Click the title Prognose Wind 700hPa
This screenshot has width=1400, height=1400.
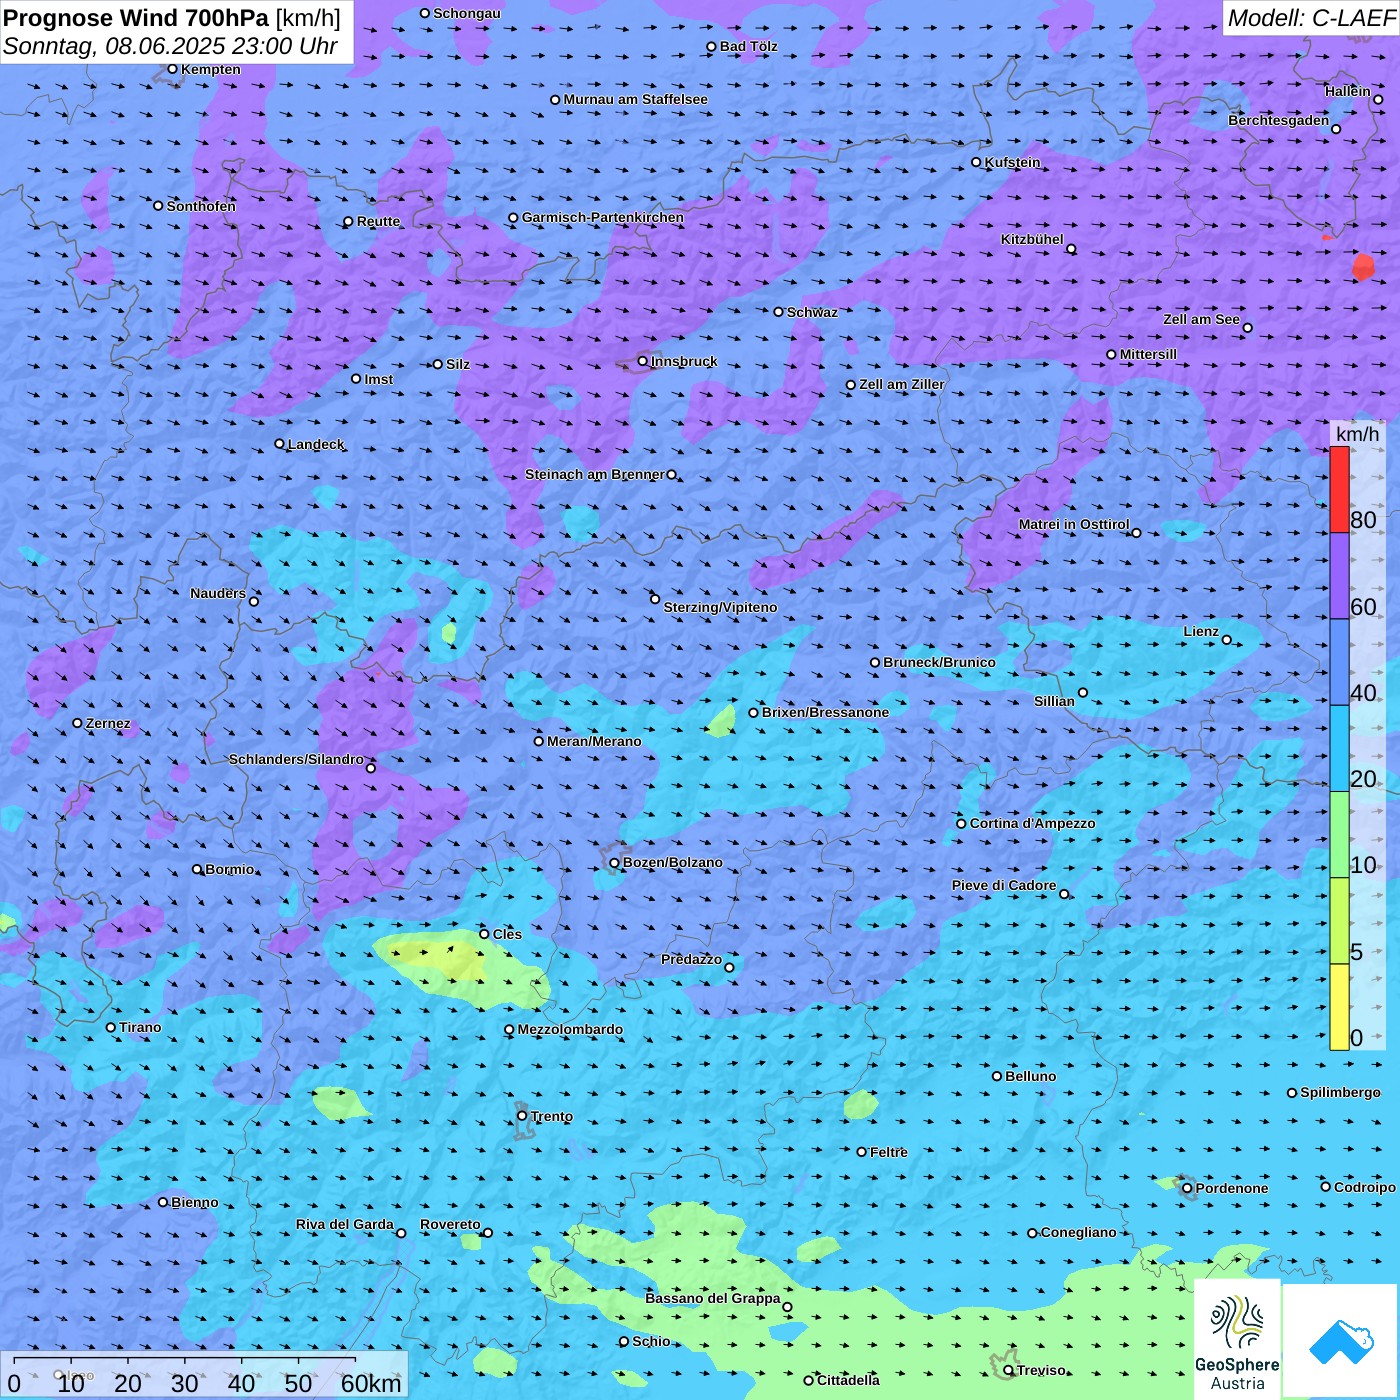click(x=136, y=18)
